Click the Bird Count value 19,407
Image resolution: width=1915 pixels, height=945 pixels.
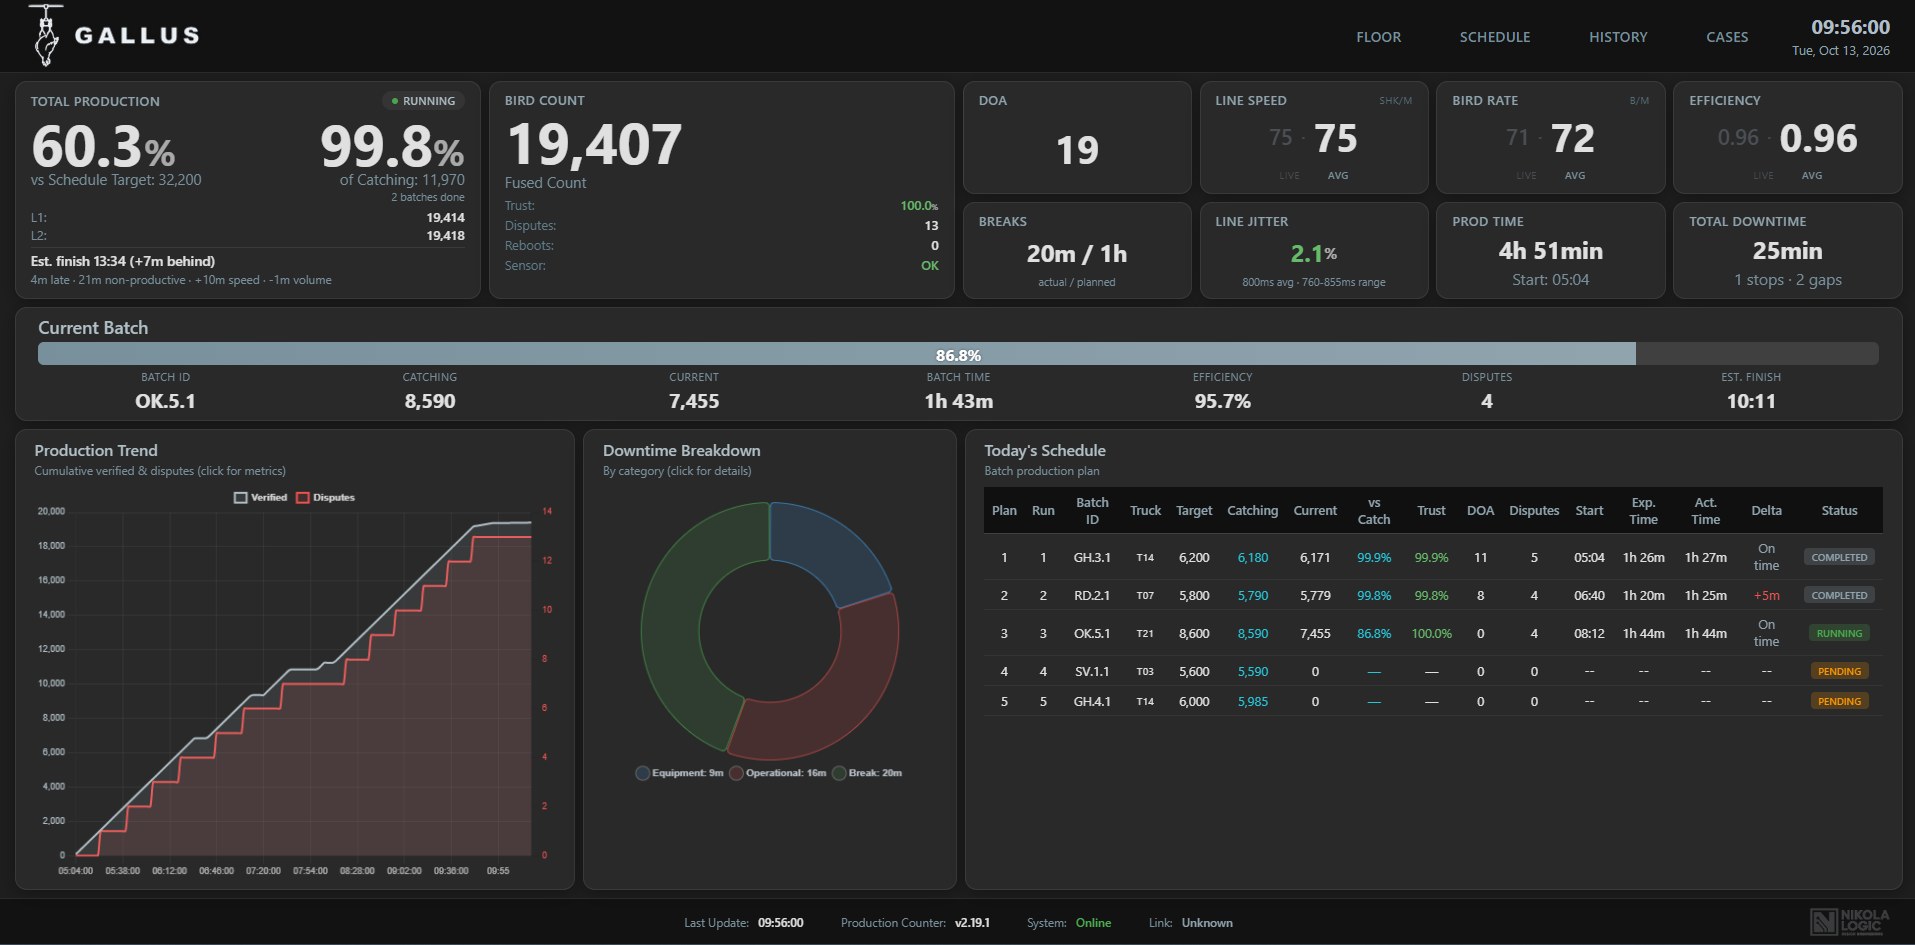point(594,144)
